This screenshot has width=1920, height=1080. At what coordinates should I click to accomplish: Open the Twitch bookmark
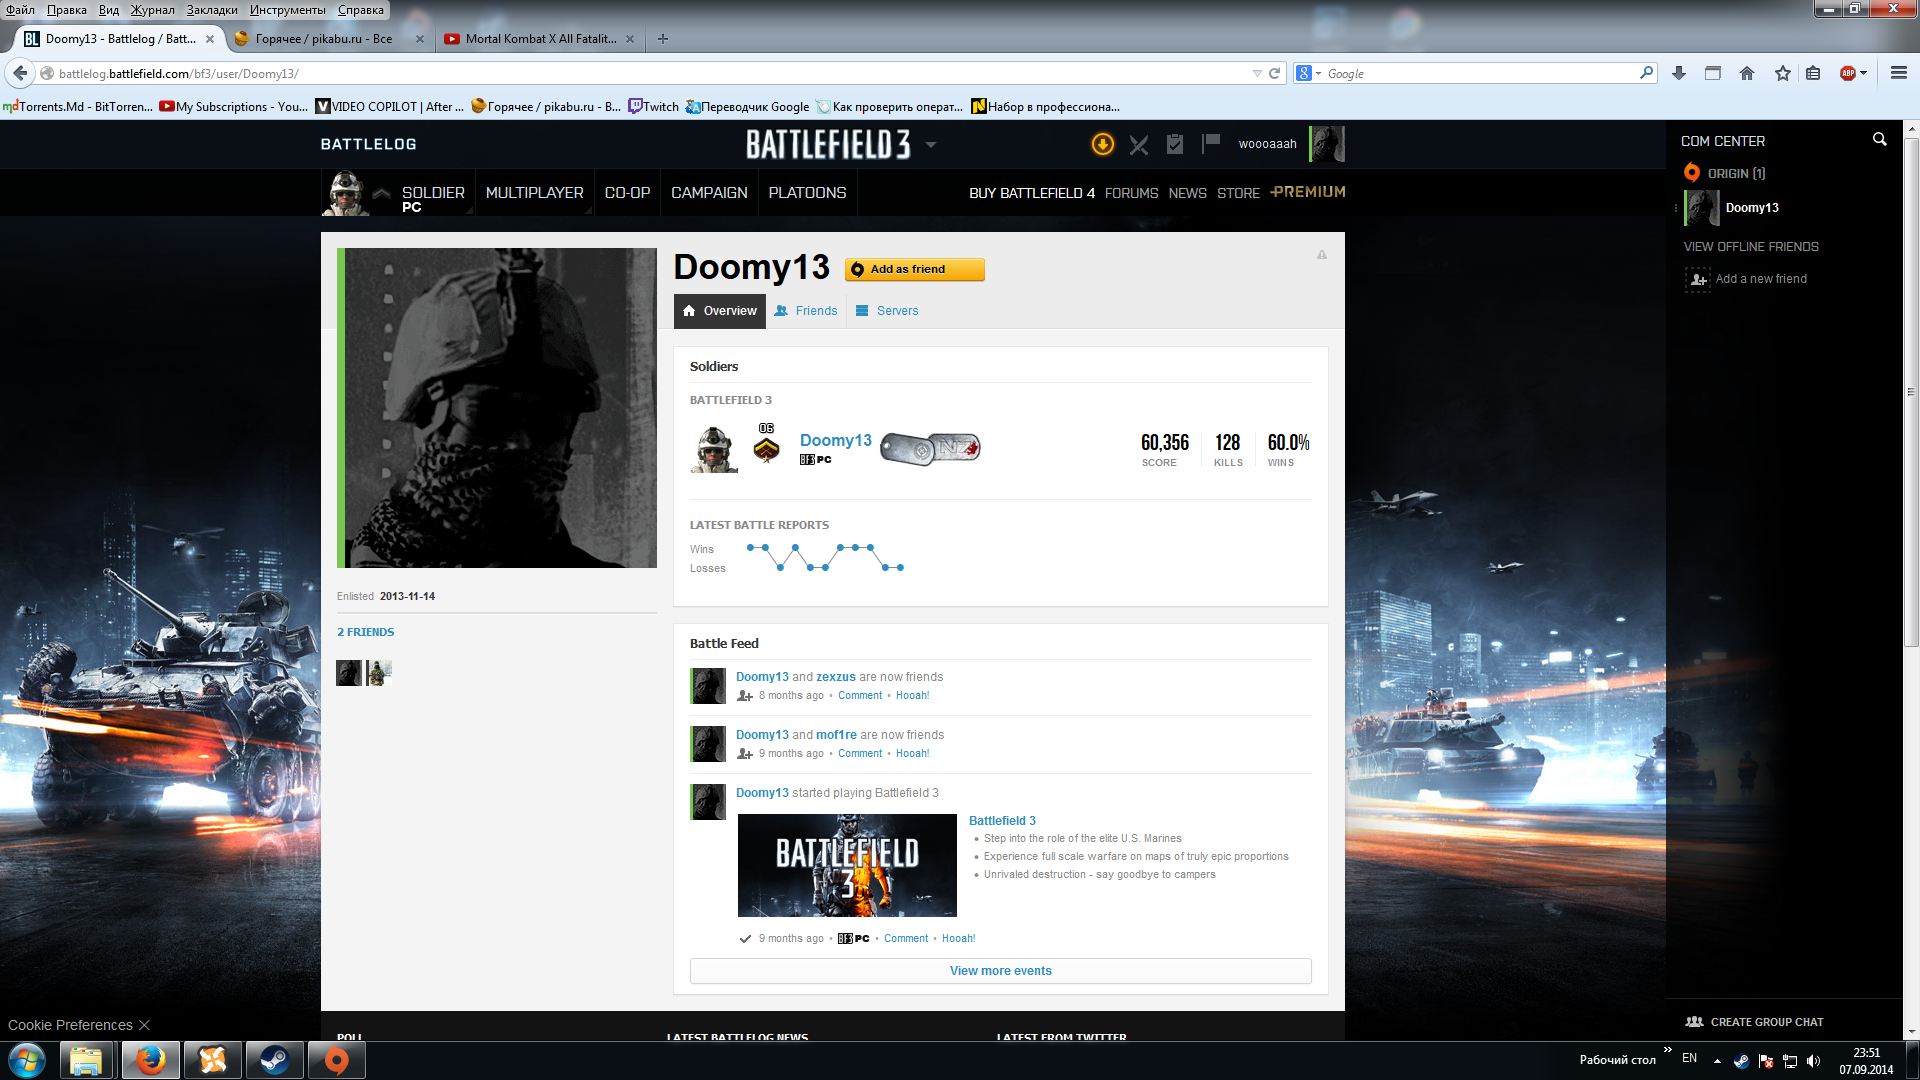pyautogui.click(x=654, y=107)
